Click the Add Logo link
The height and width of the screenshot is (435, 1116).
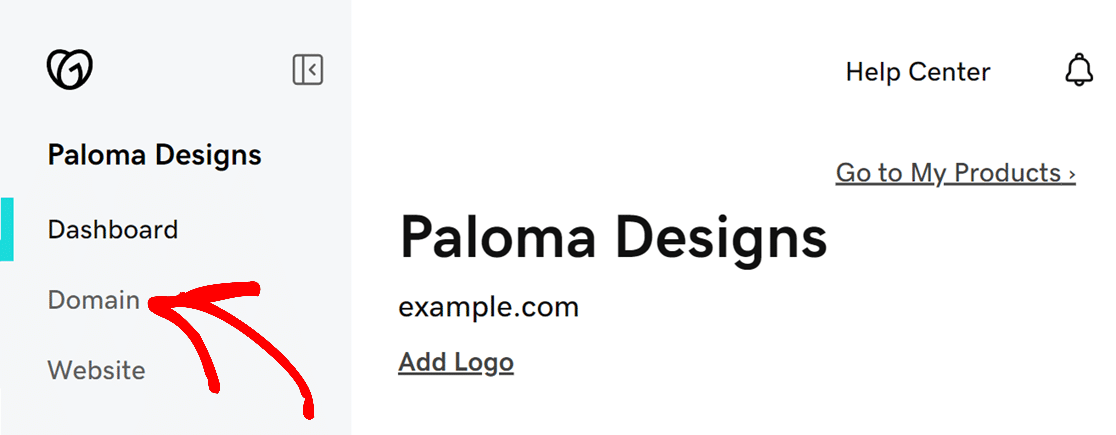tap(456, 362)
